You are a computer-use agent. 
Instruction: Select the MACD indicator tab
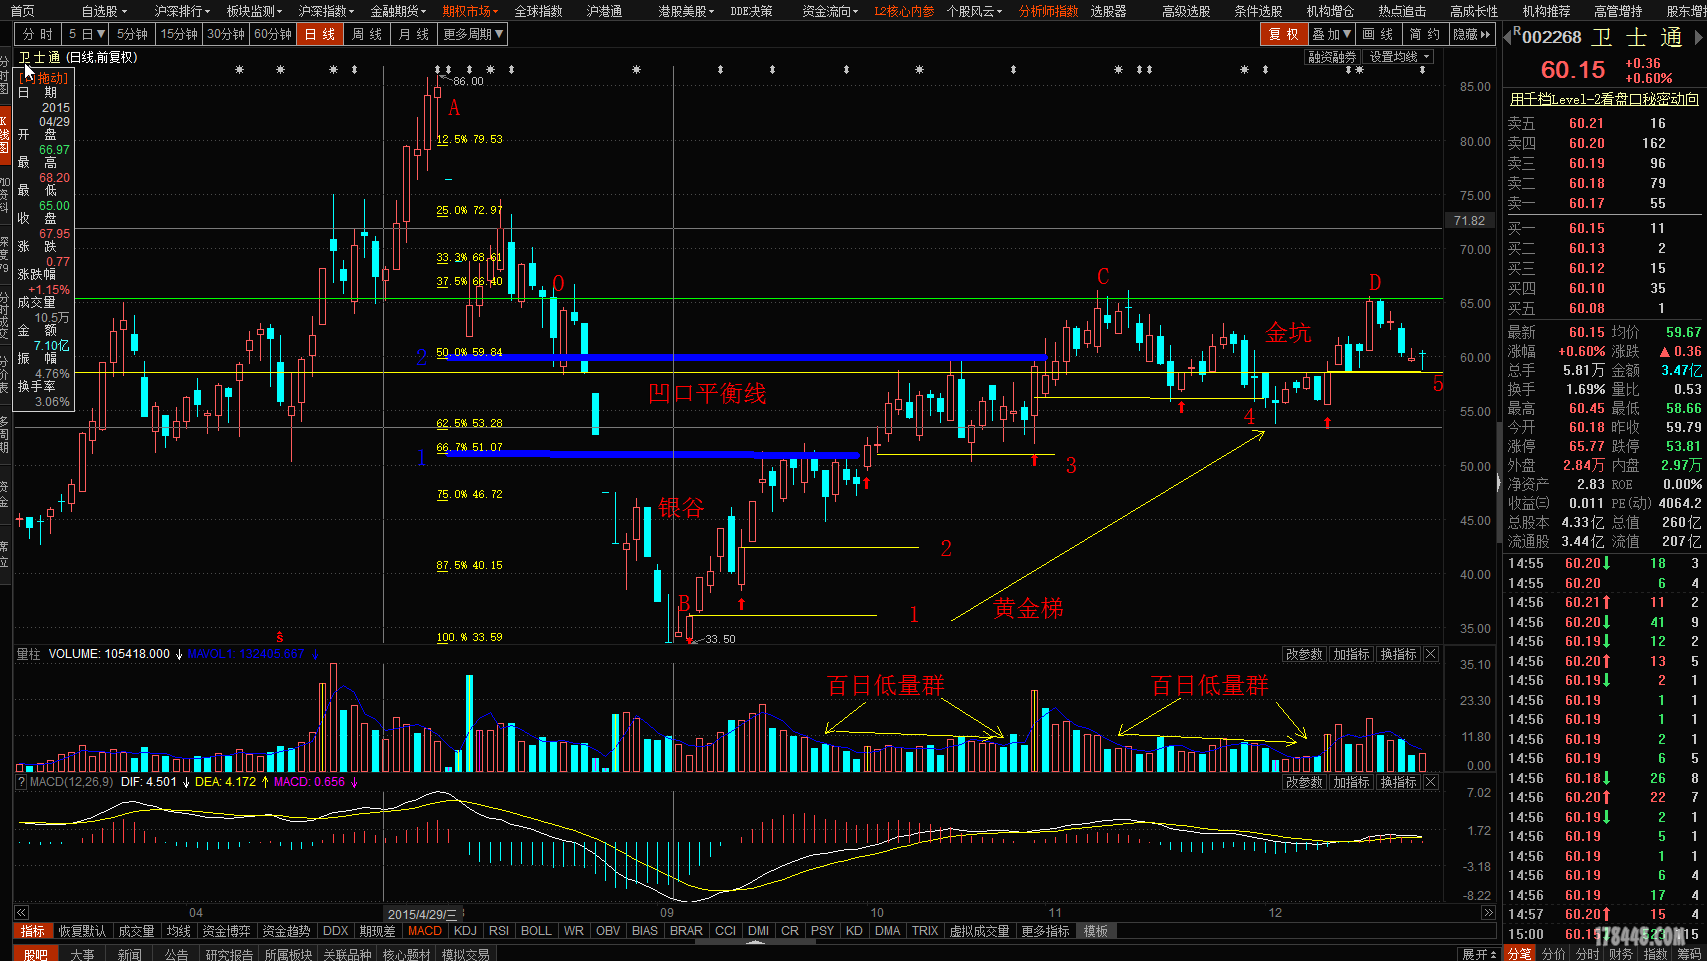point(425,931)
